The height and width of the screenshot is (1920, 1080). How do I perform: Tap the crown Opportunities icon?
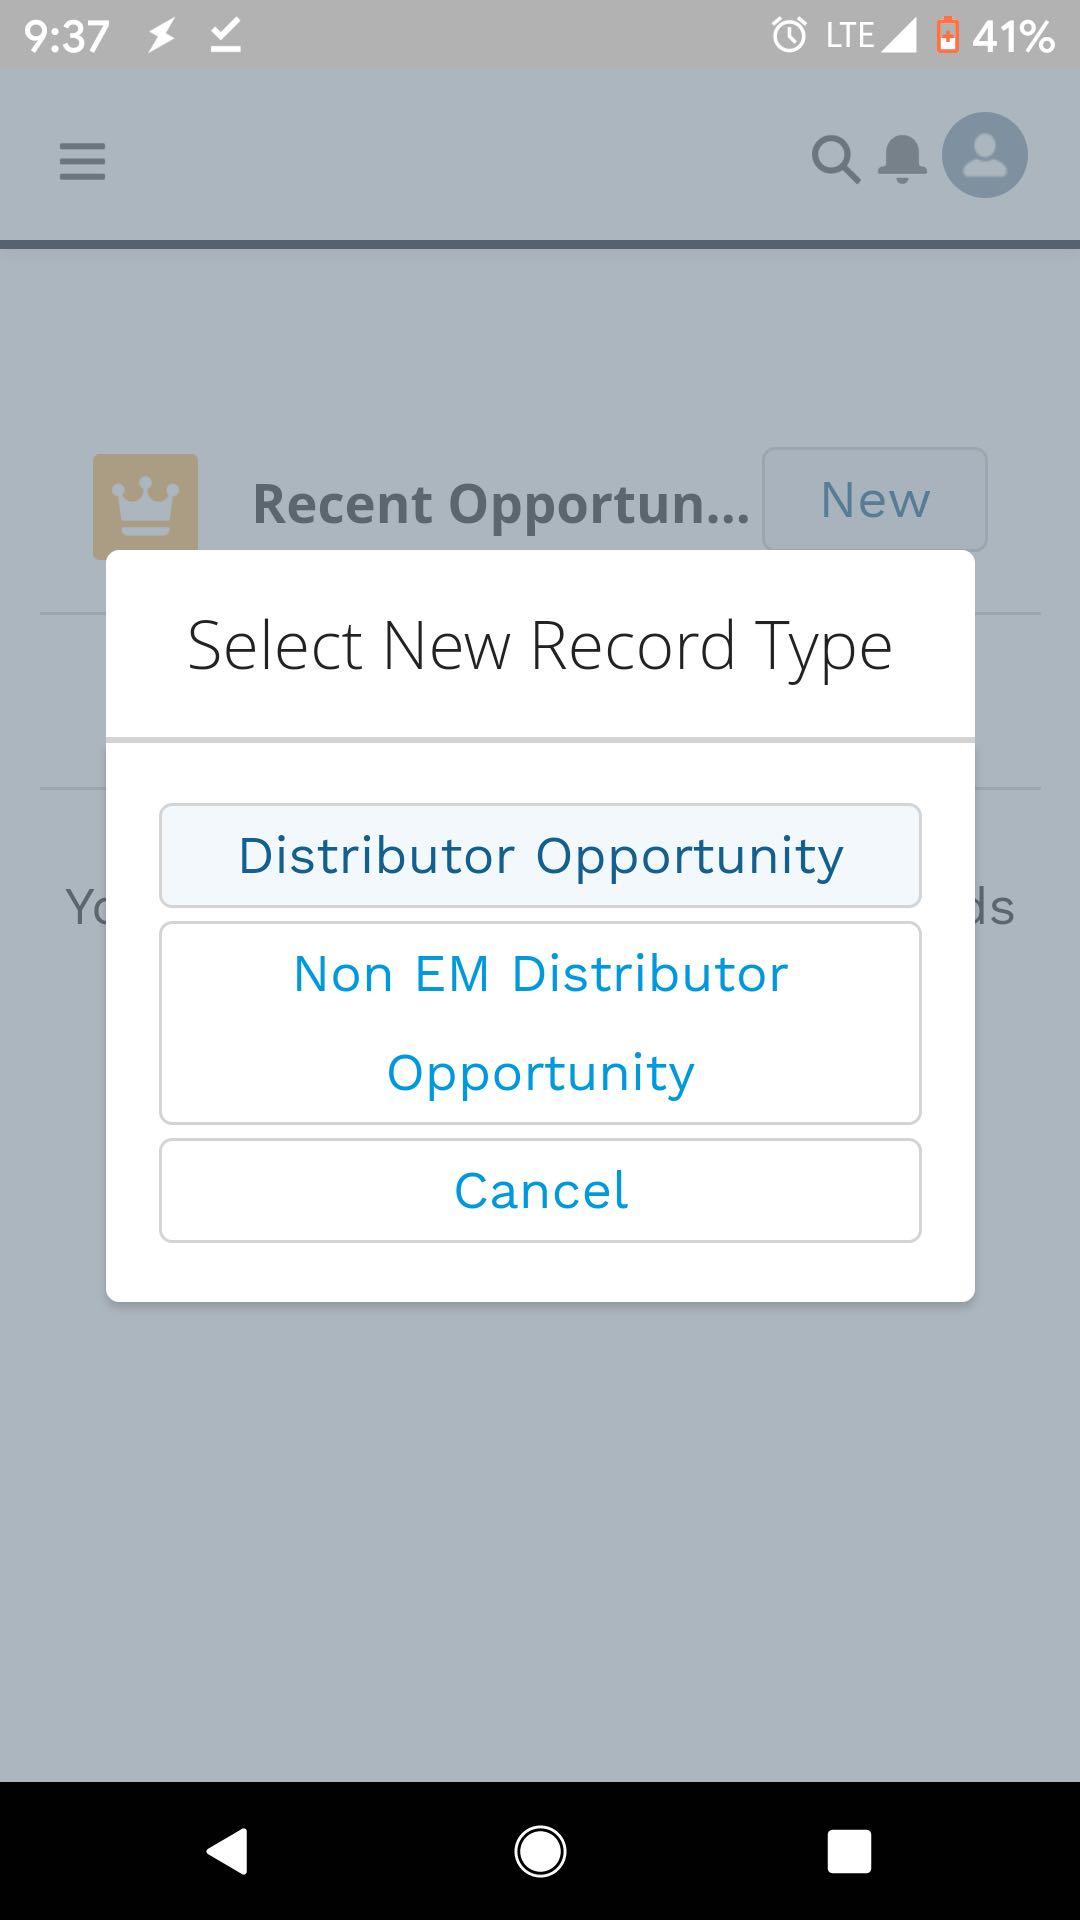145,506
